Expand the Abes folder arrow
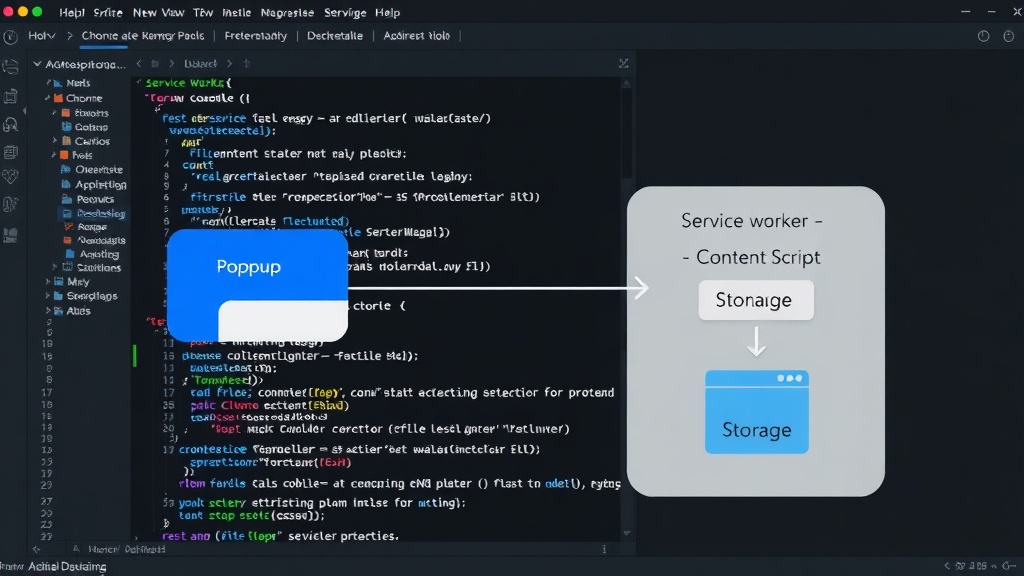 point(48,311)
